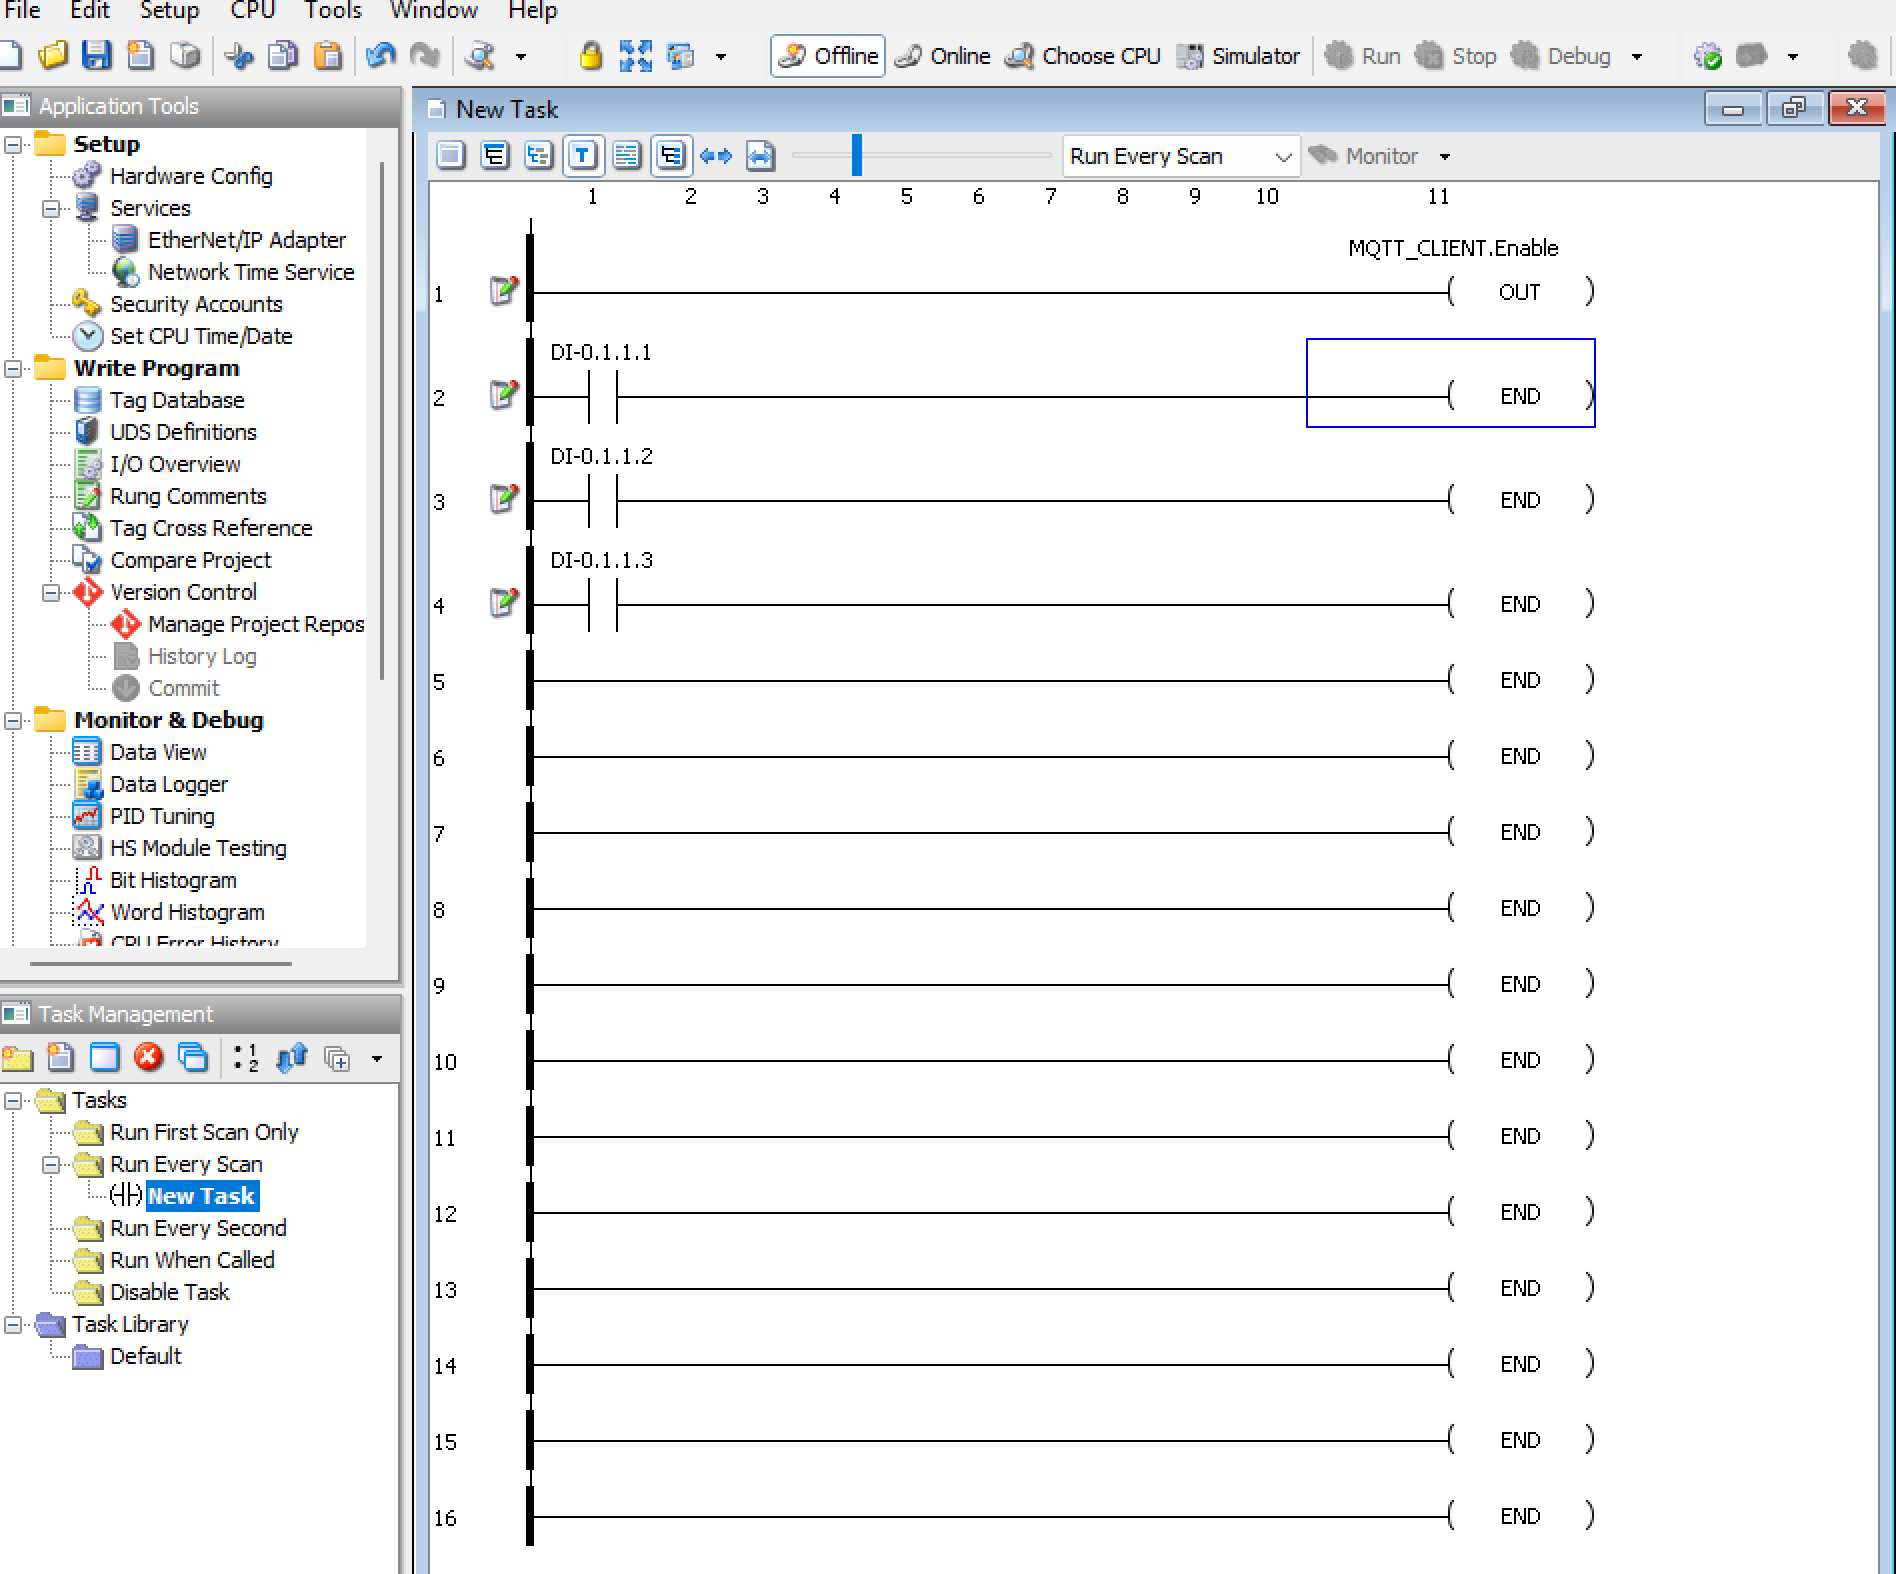
Task: Toggle the second tree view button in ladder toolbar
Action: pyautogui.click(x=495, y=156)
